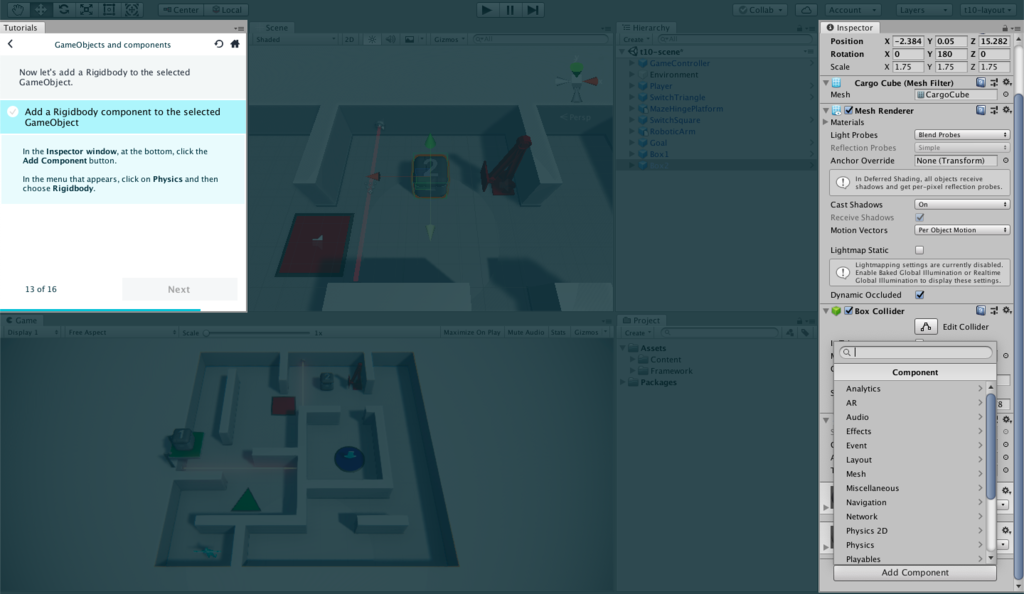1024x594 pixels.
Task: Start Play mode with the play button
Action: coord(487,10)
